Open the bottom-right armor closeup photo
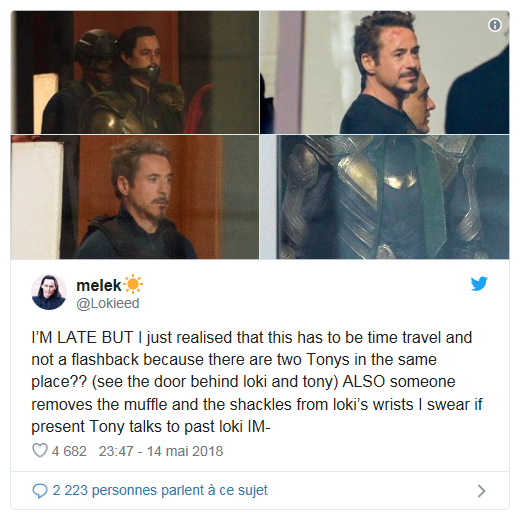 pyautogui.click(x=384, y=197)
